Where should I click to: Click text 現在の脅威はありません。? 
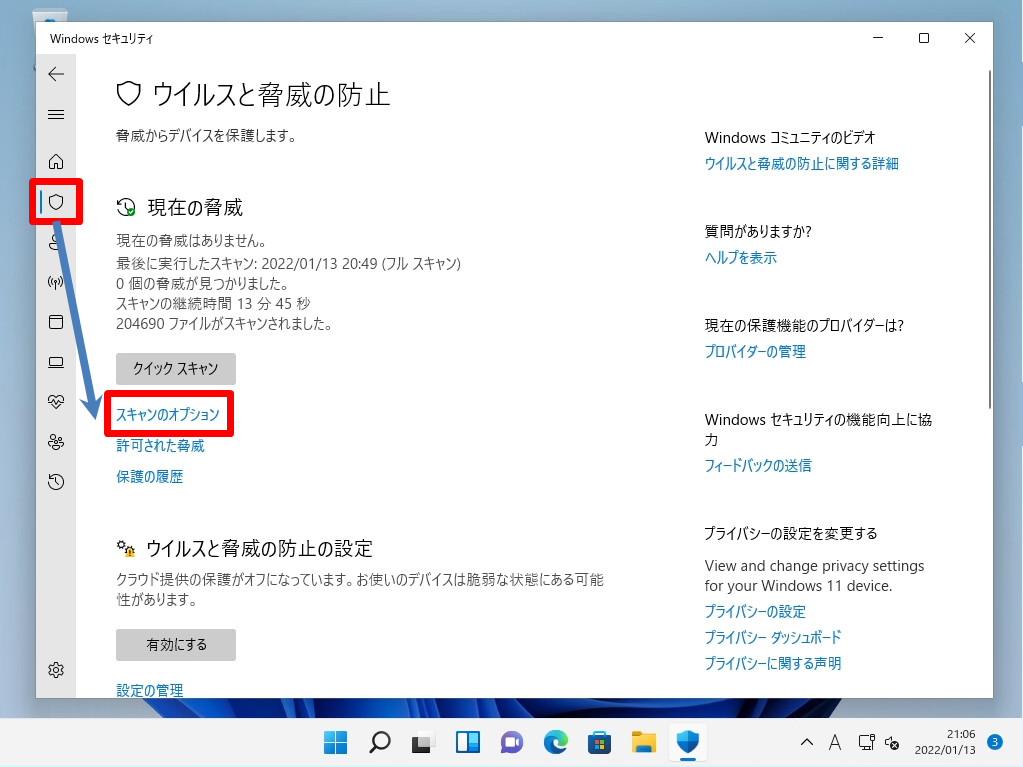191,241
